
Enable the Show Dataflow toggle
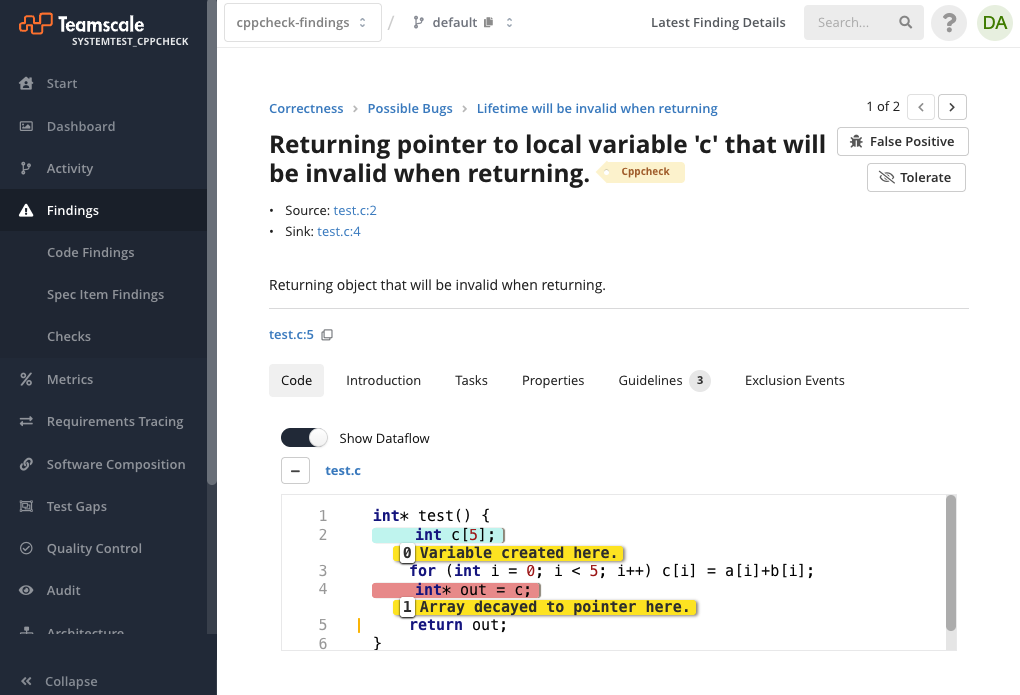tap(304, 438)
